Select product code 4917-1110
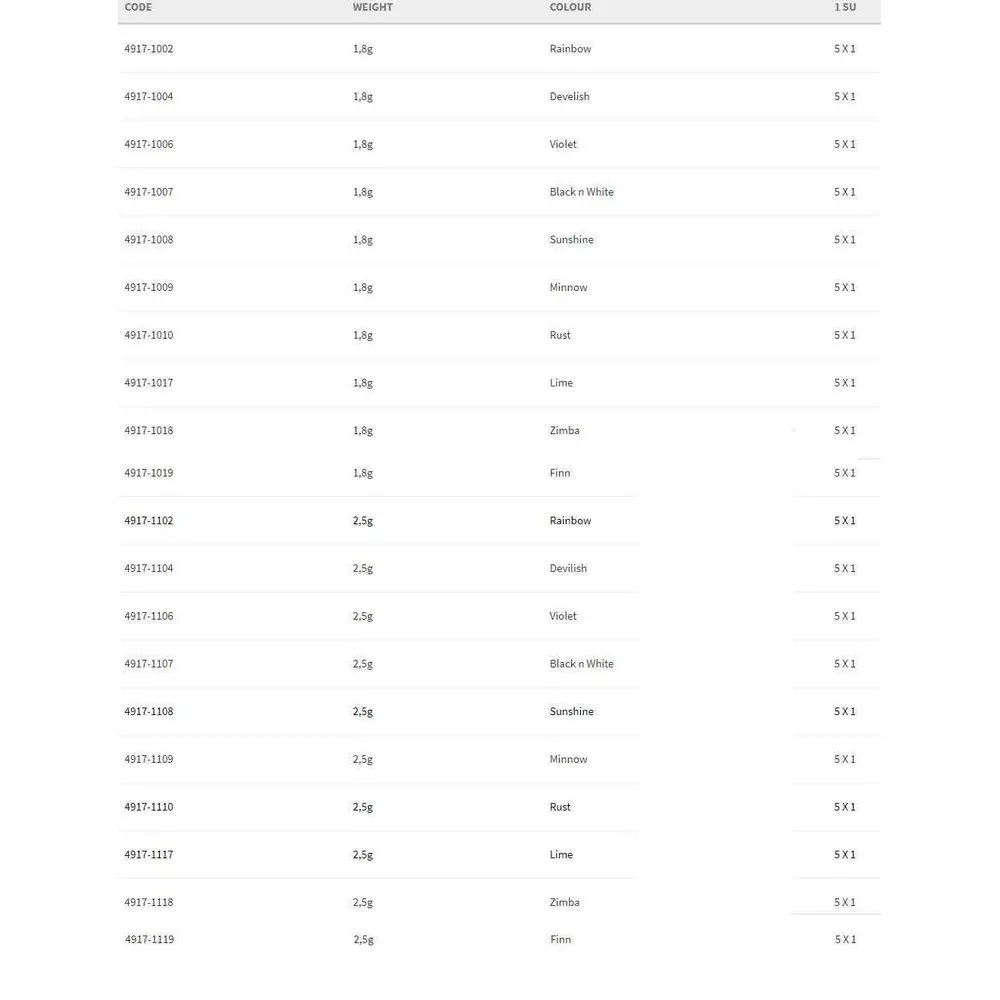 149,807
